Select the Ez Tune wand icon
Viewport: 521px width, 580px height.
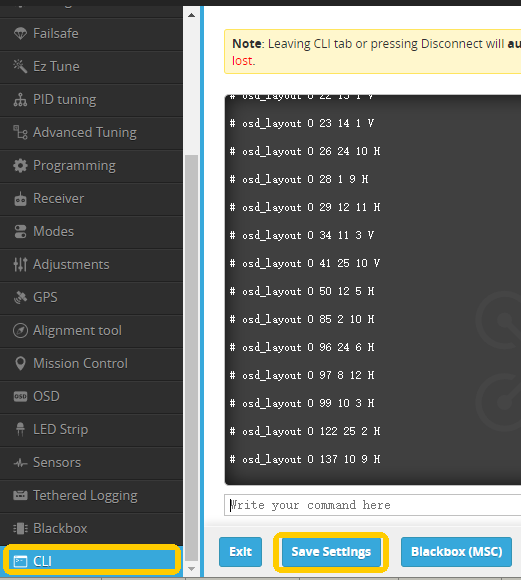click(x=20, y=67)
